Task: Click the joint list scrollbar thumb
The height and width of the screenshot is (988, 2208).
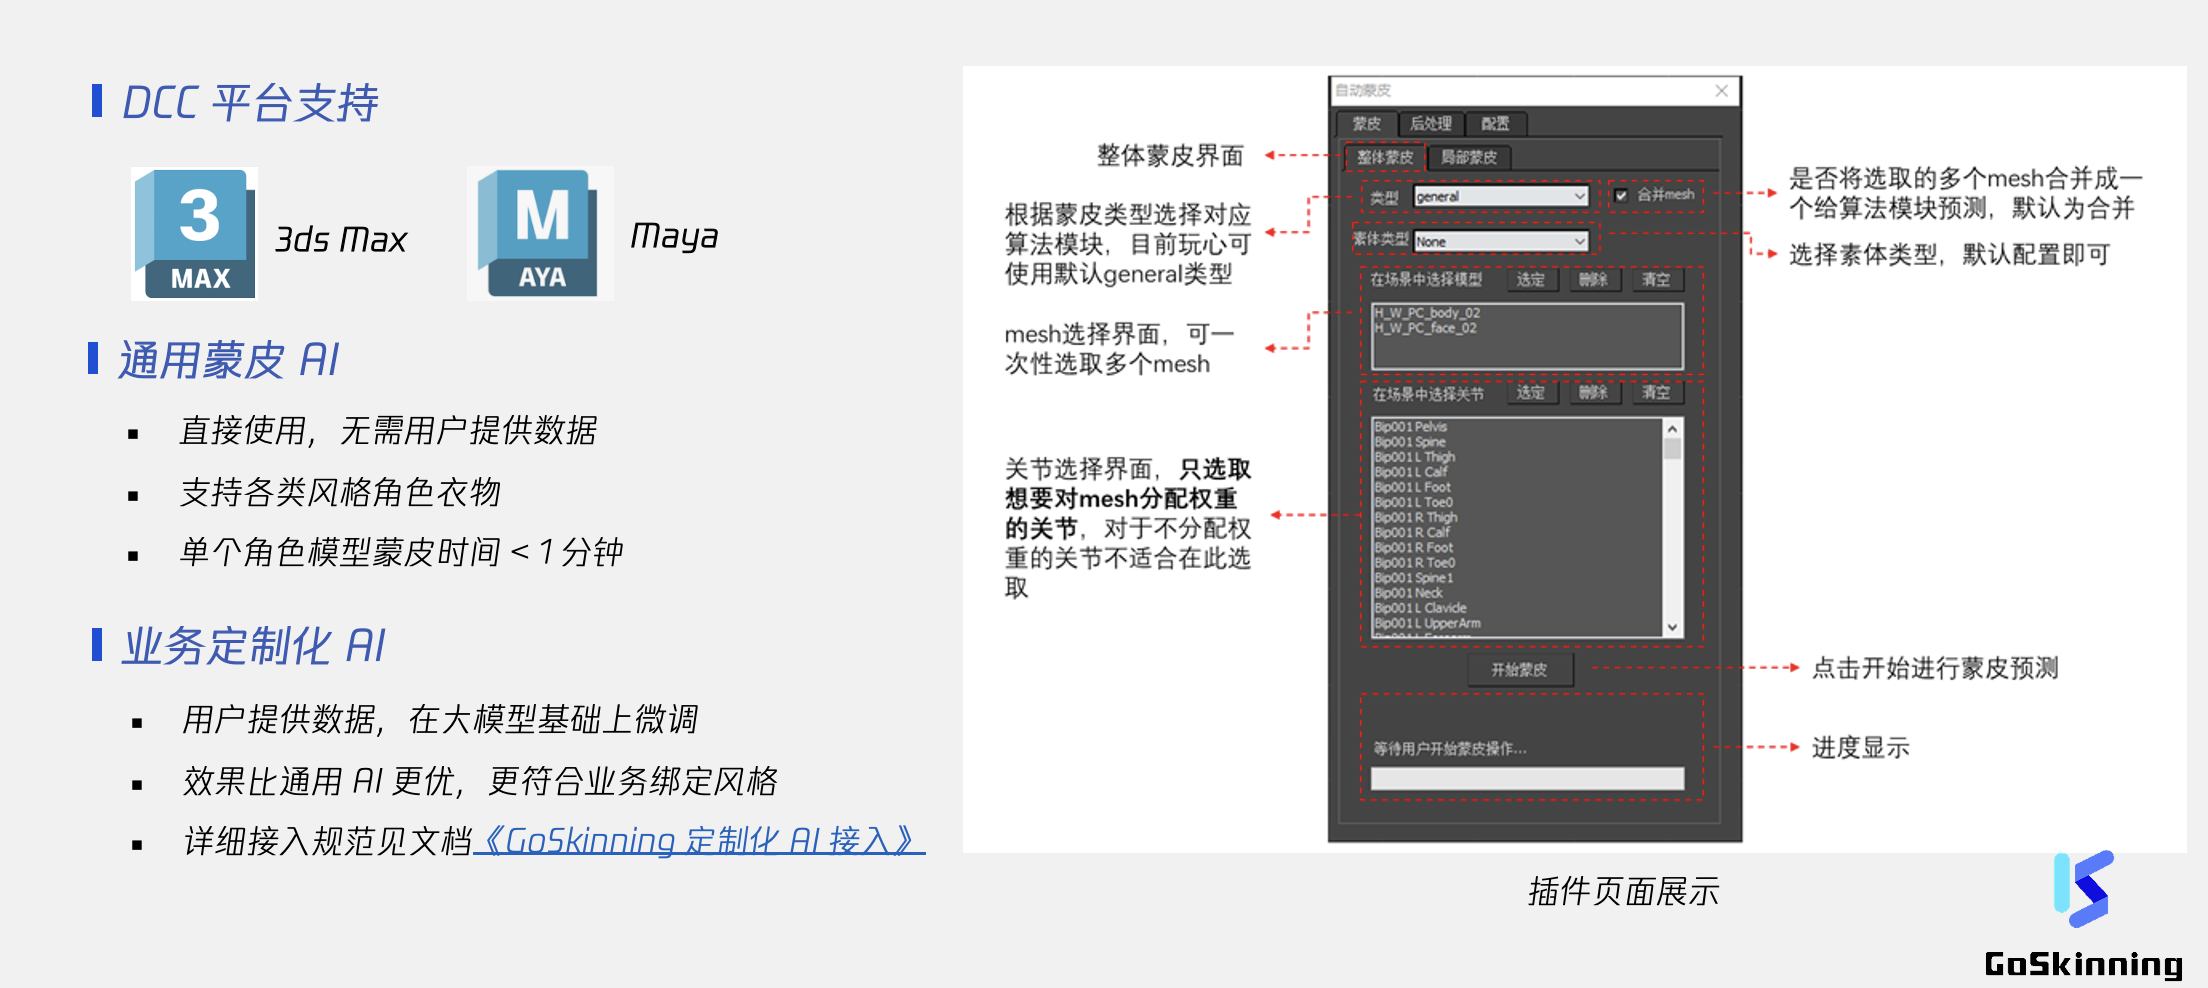Action: [1672, 449]
